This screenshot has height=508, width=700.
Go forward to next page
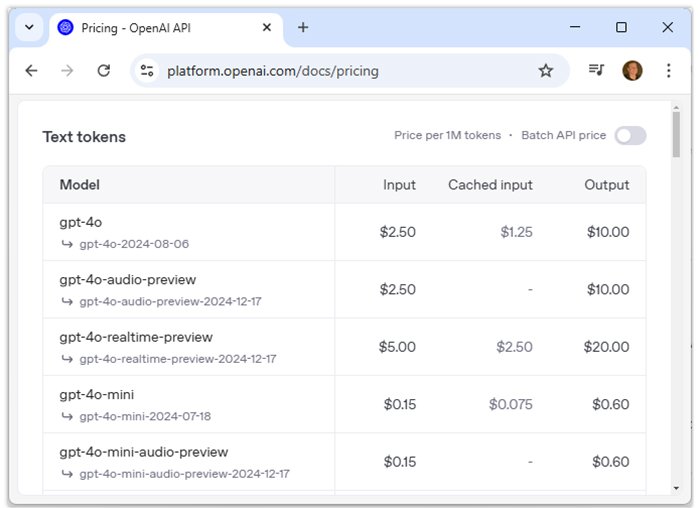pyautogui.click(x=67, y=71)
